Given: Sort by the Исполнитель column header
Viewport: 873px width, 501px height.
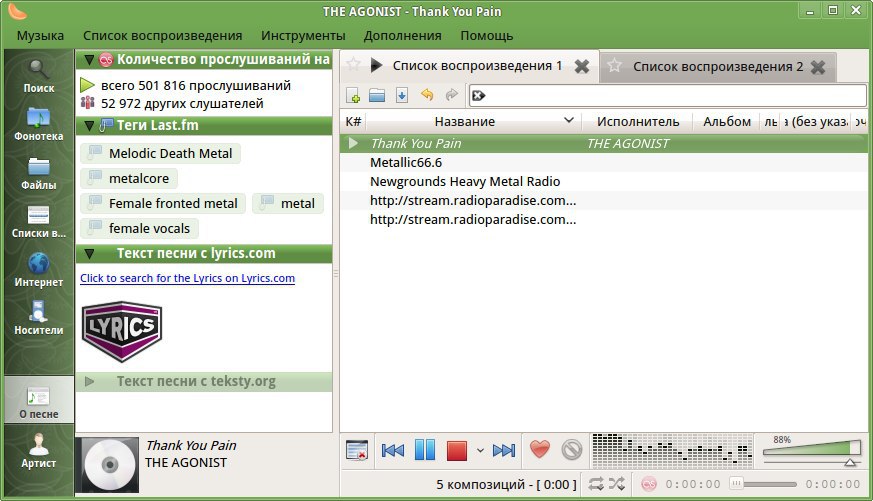Looking at the screenshot, I should 638,121.
